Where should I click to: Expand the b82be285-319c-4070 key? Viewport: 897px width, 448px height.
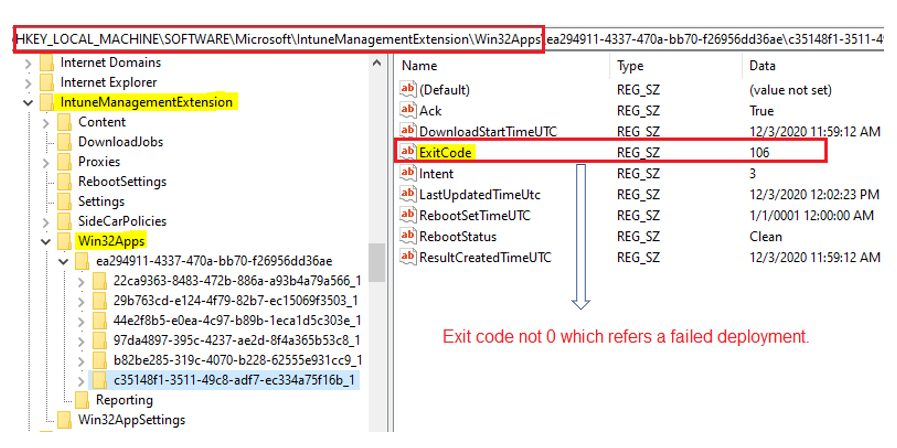point(81,360)
